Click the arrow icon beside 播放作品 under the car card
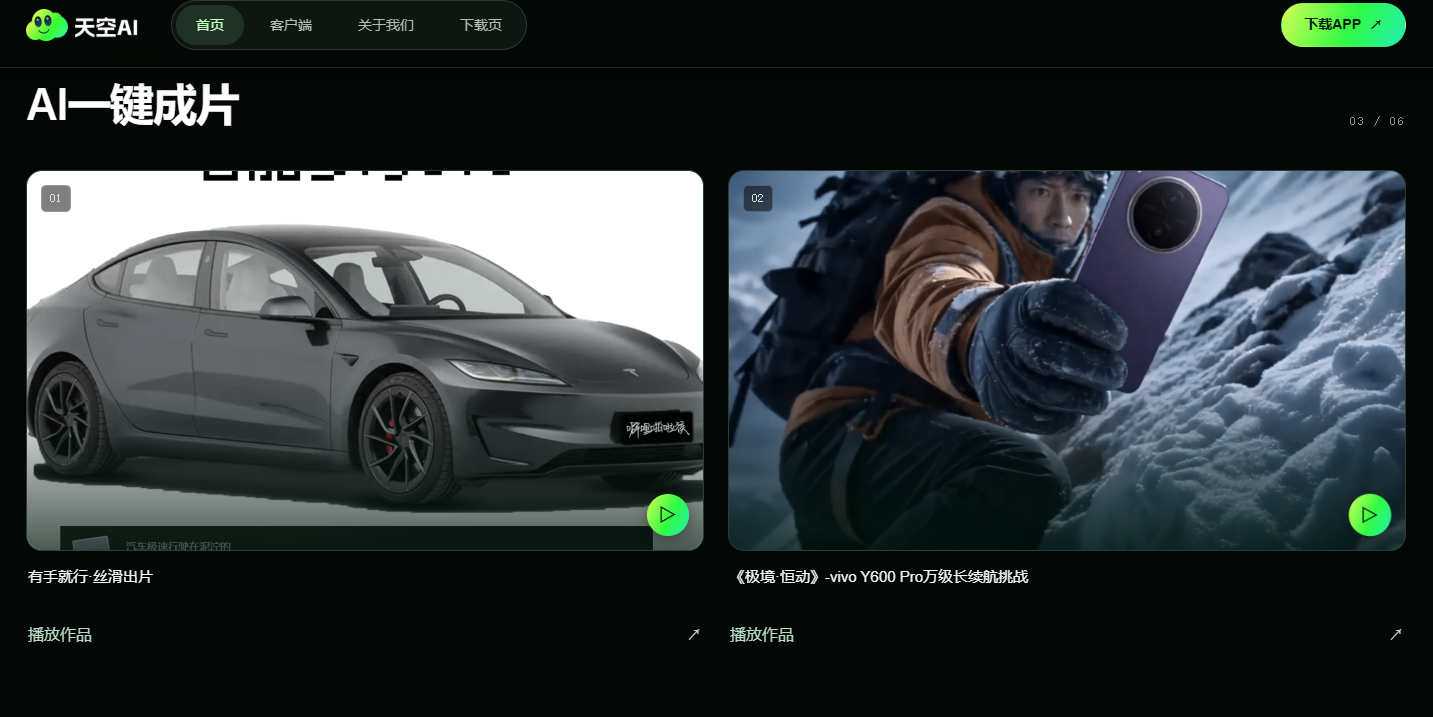 694,634
